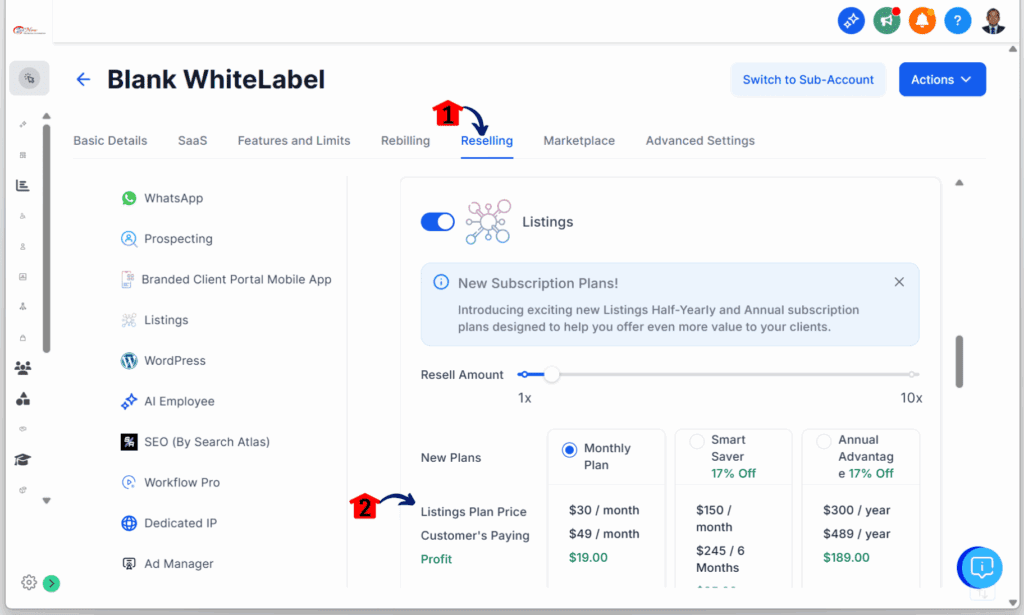Screen dimensions: 1024x615
Task: Open the shapes sidebar icon
Action: (x=23, y=398)
